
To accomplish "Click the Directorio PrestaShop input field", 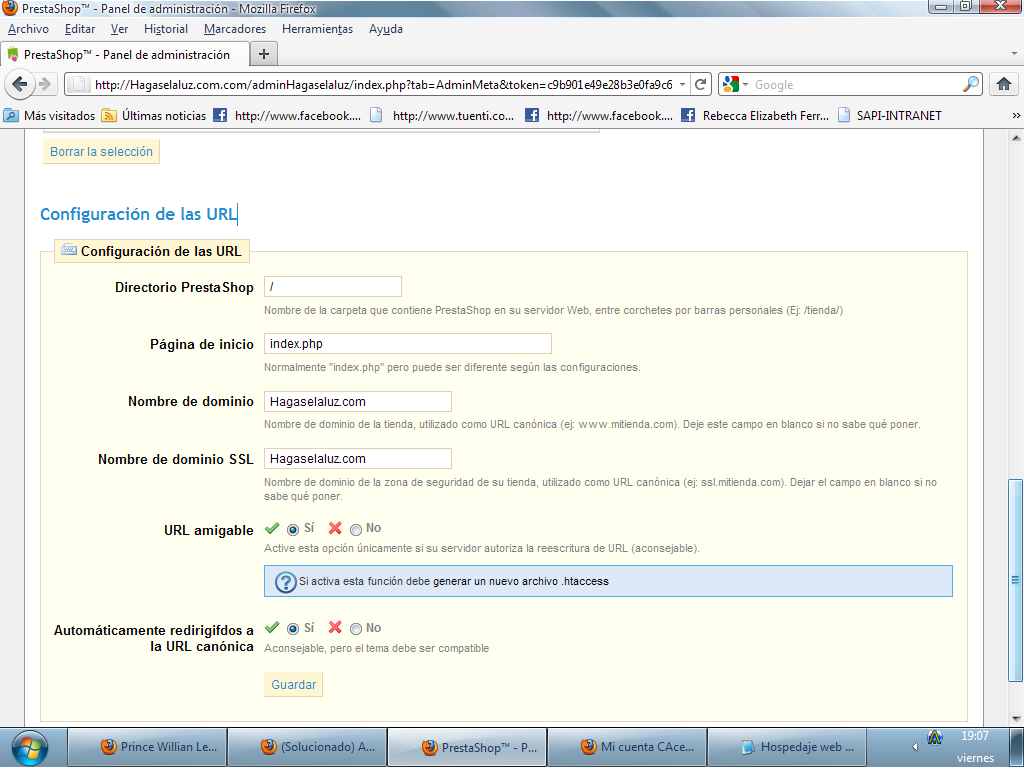I will click(332, 287).
